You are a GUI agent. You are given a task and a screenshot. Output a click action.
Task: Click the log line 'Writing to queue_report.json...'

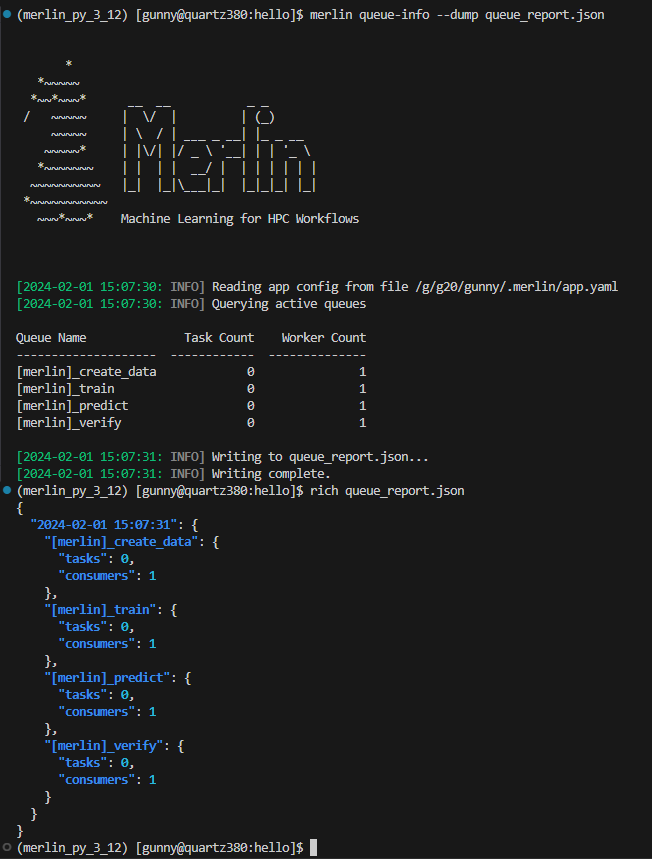pyautogui.click(x=320, y=456)
